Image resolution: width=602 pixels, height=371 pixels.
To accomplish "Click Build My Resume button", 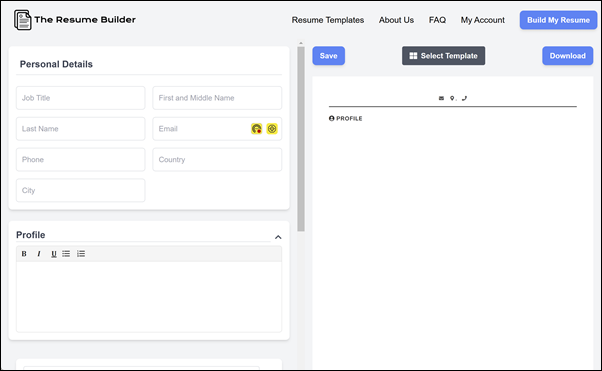I will tap(558, 20).
